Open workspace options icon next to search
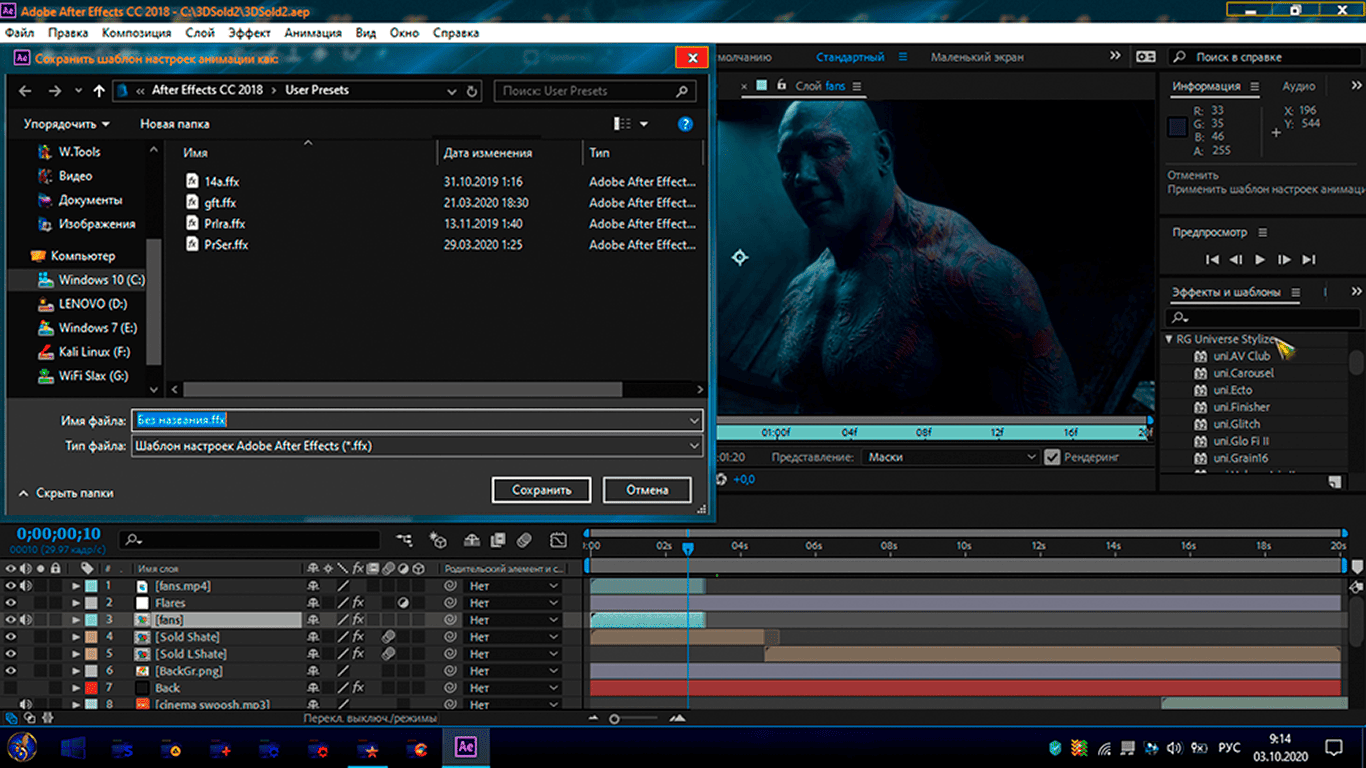1366x768 pixels. click(1146, 57)
